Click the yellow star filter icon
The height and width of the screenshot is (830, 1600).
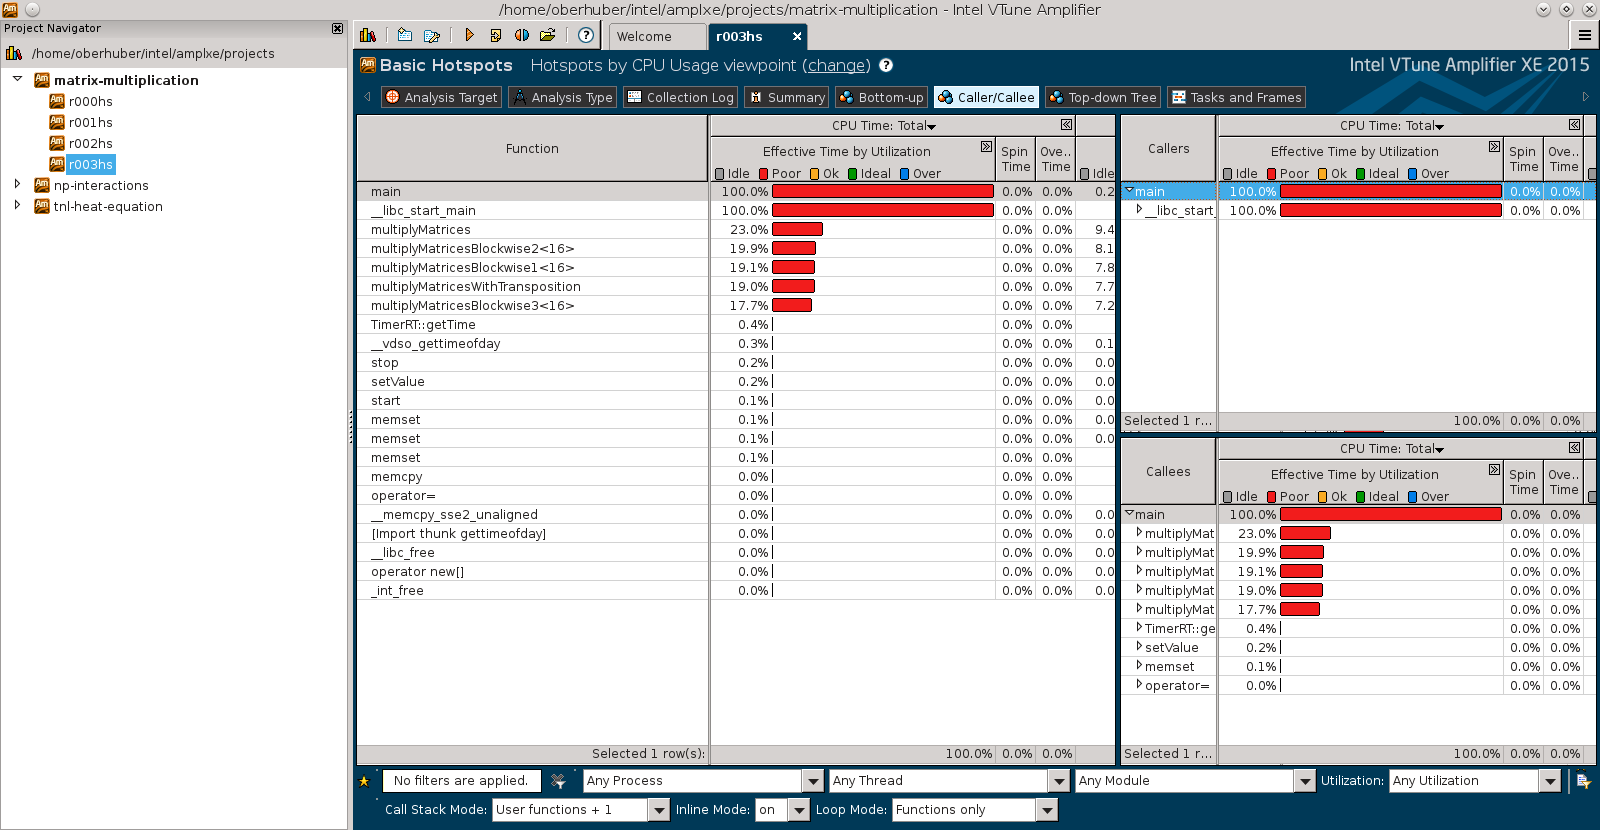(364, 781)
